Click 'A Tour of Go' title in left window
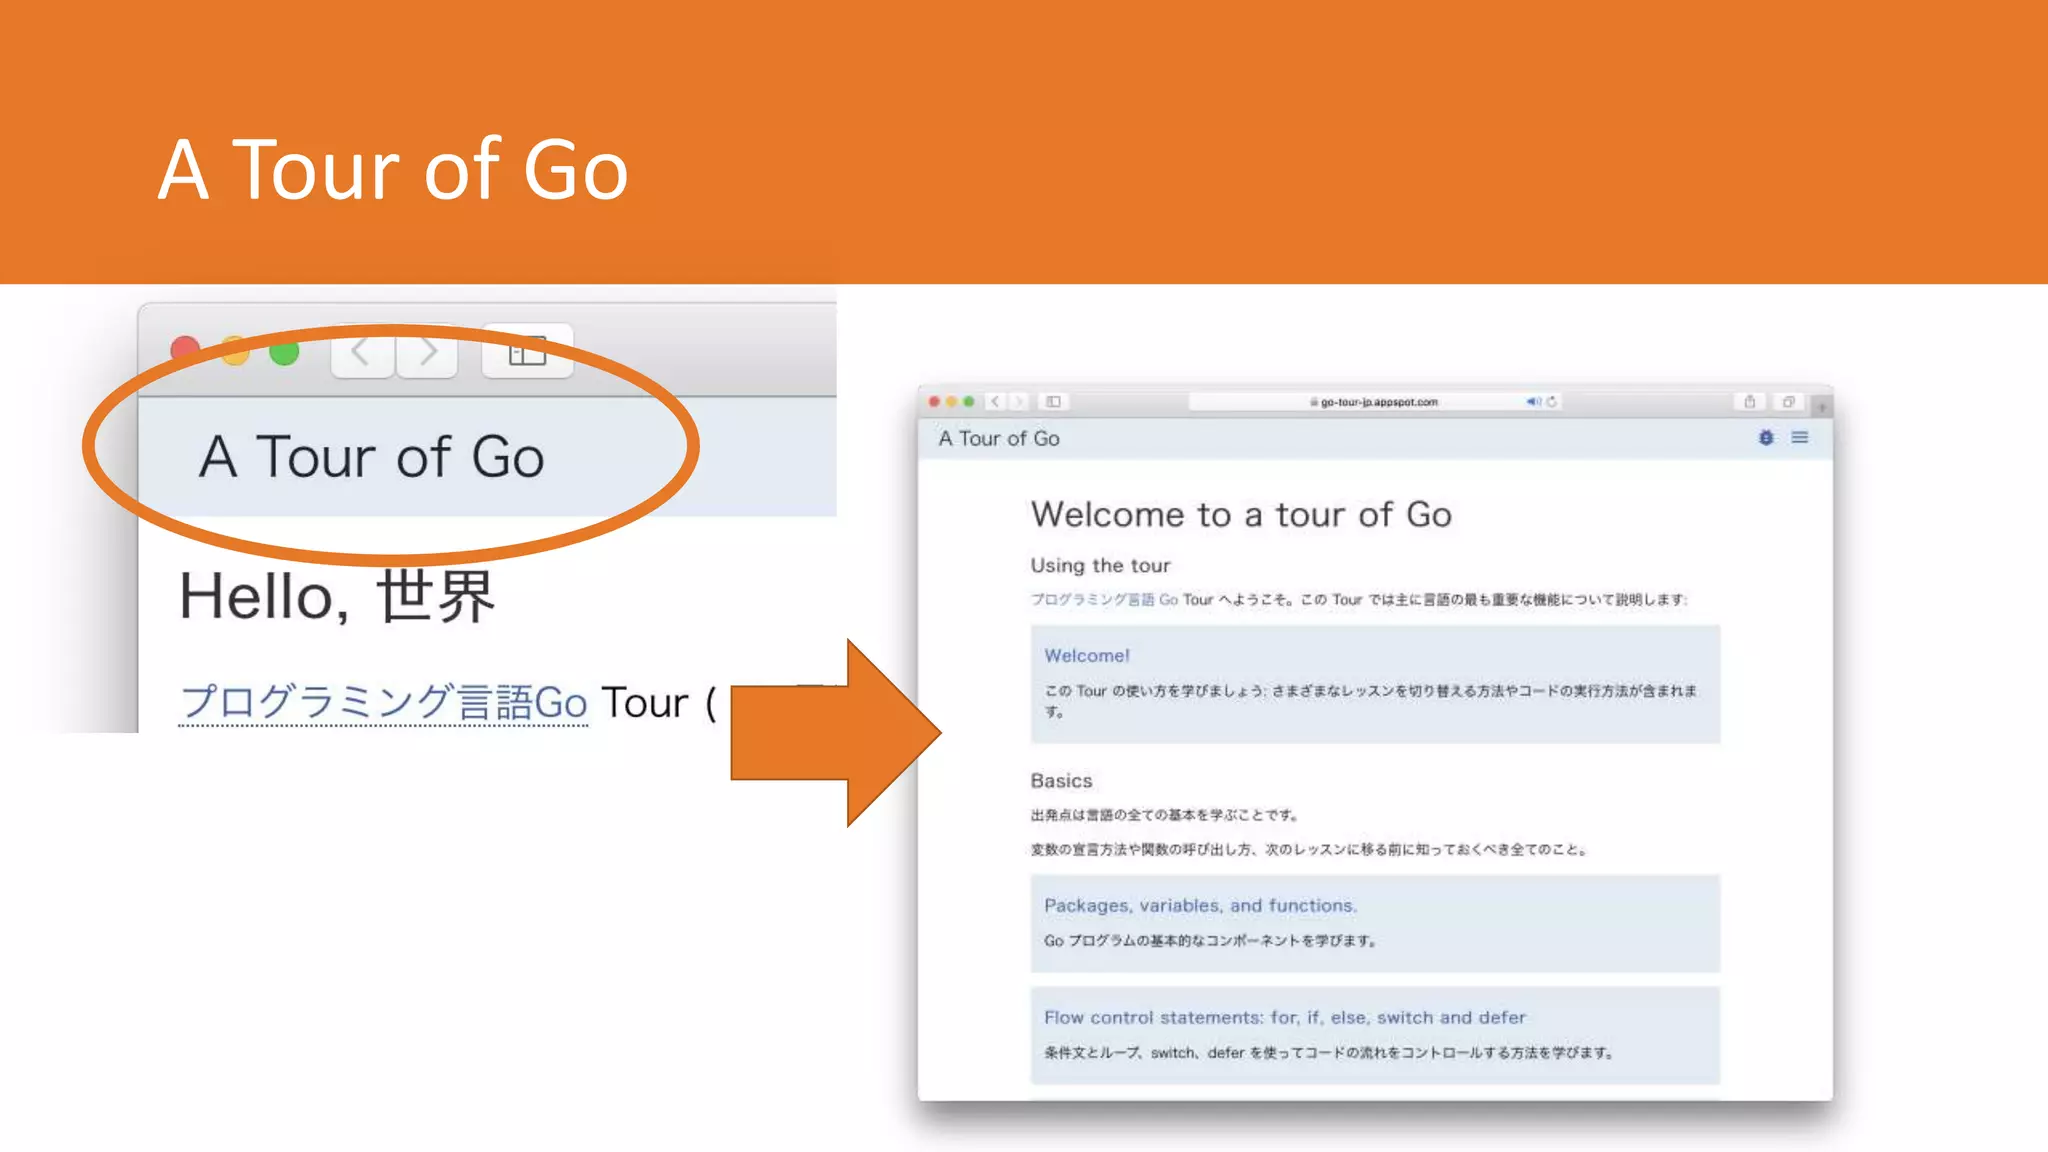2048x1152 pixels. (x=371, y=457)
